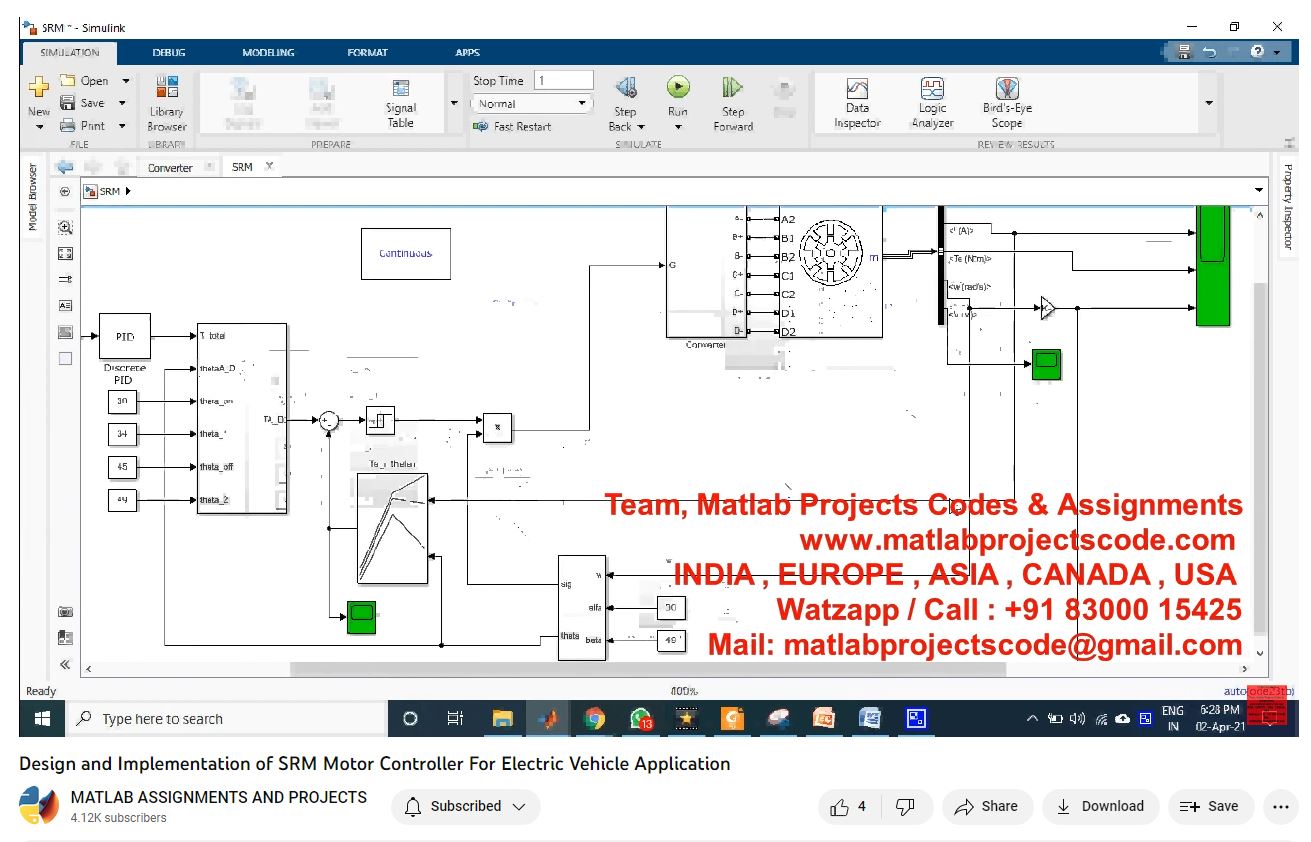Viewport: 1311px width, 842px height.
Task: Expand the Save dropdown arrow
Action: click(x=122, y=103)
